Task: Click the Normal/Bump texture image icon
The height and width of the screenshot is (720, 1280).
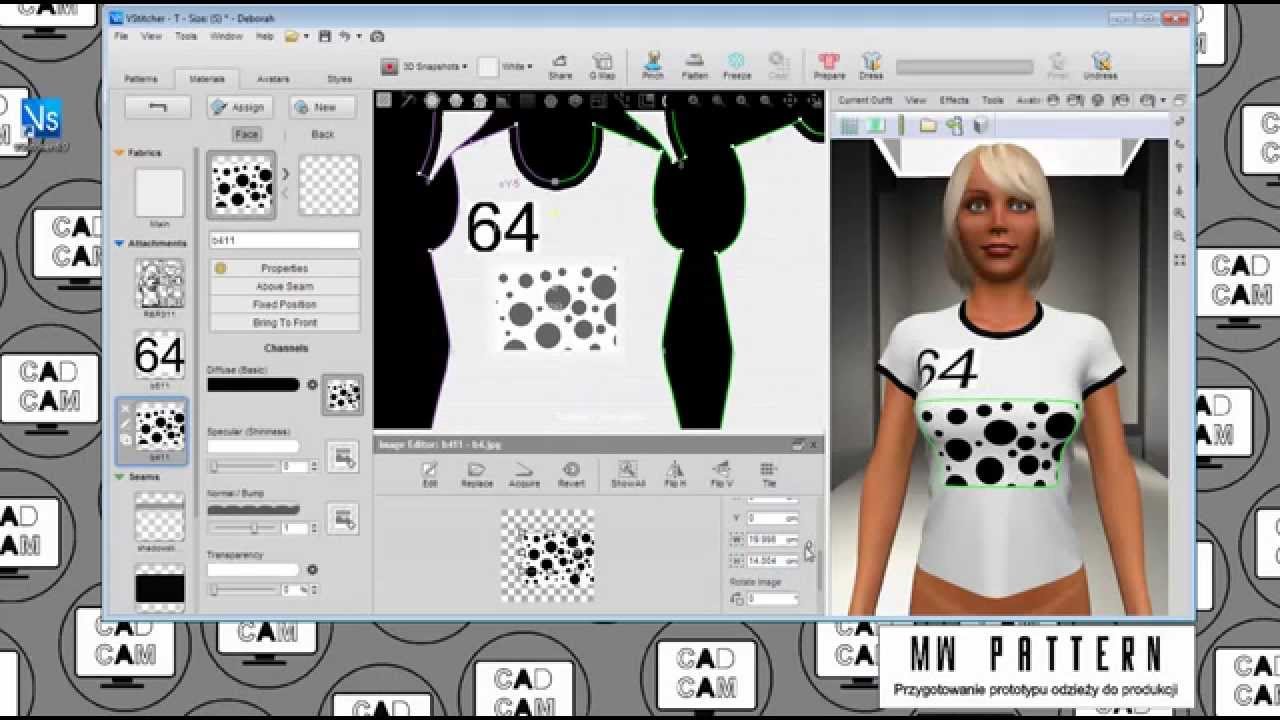Action: 343,518
